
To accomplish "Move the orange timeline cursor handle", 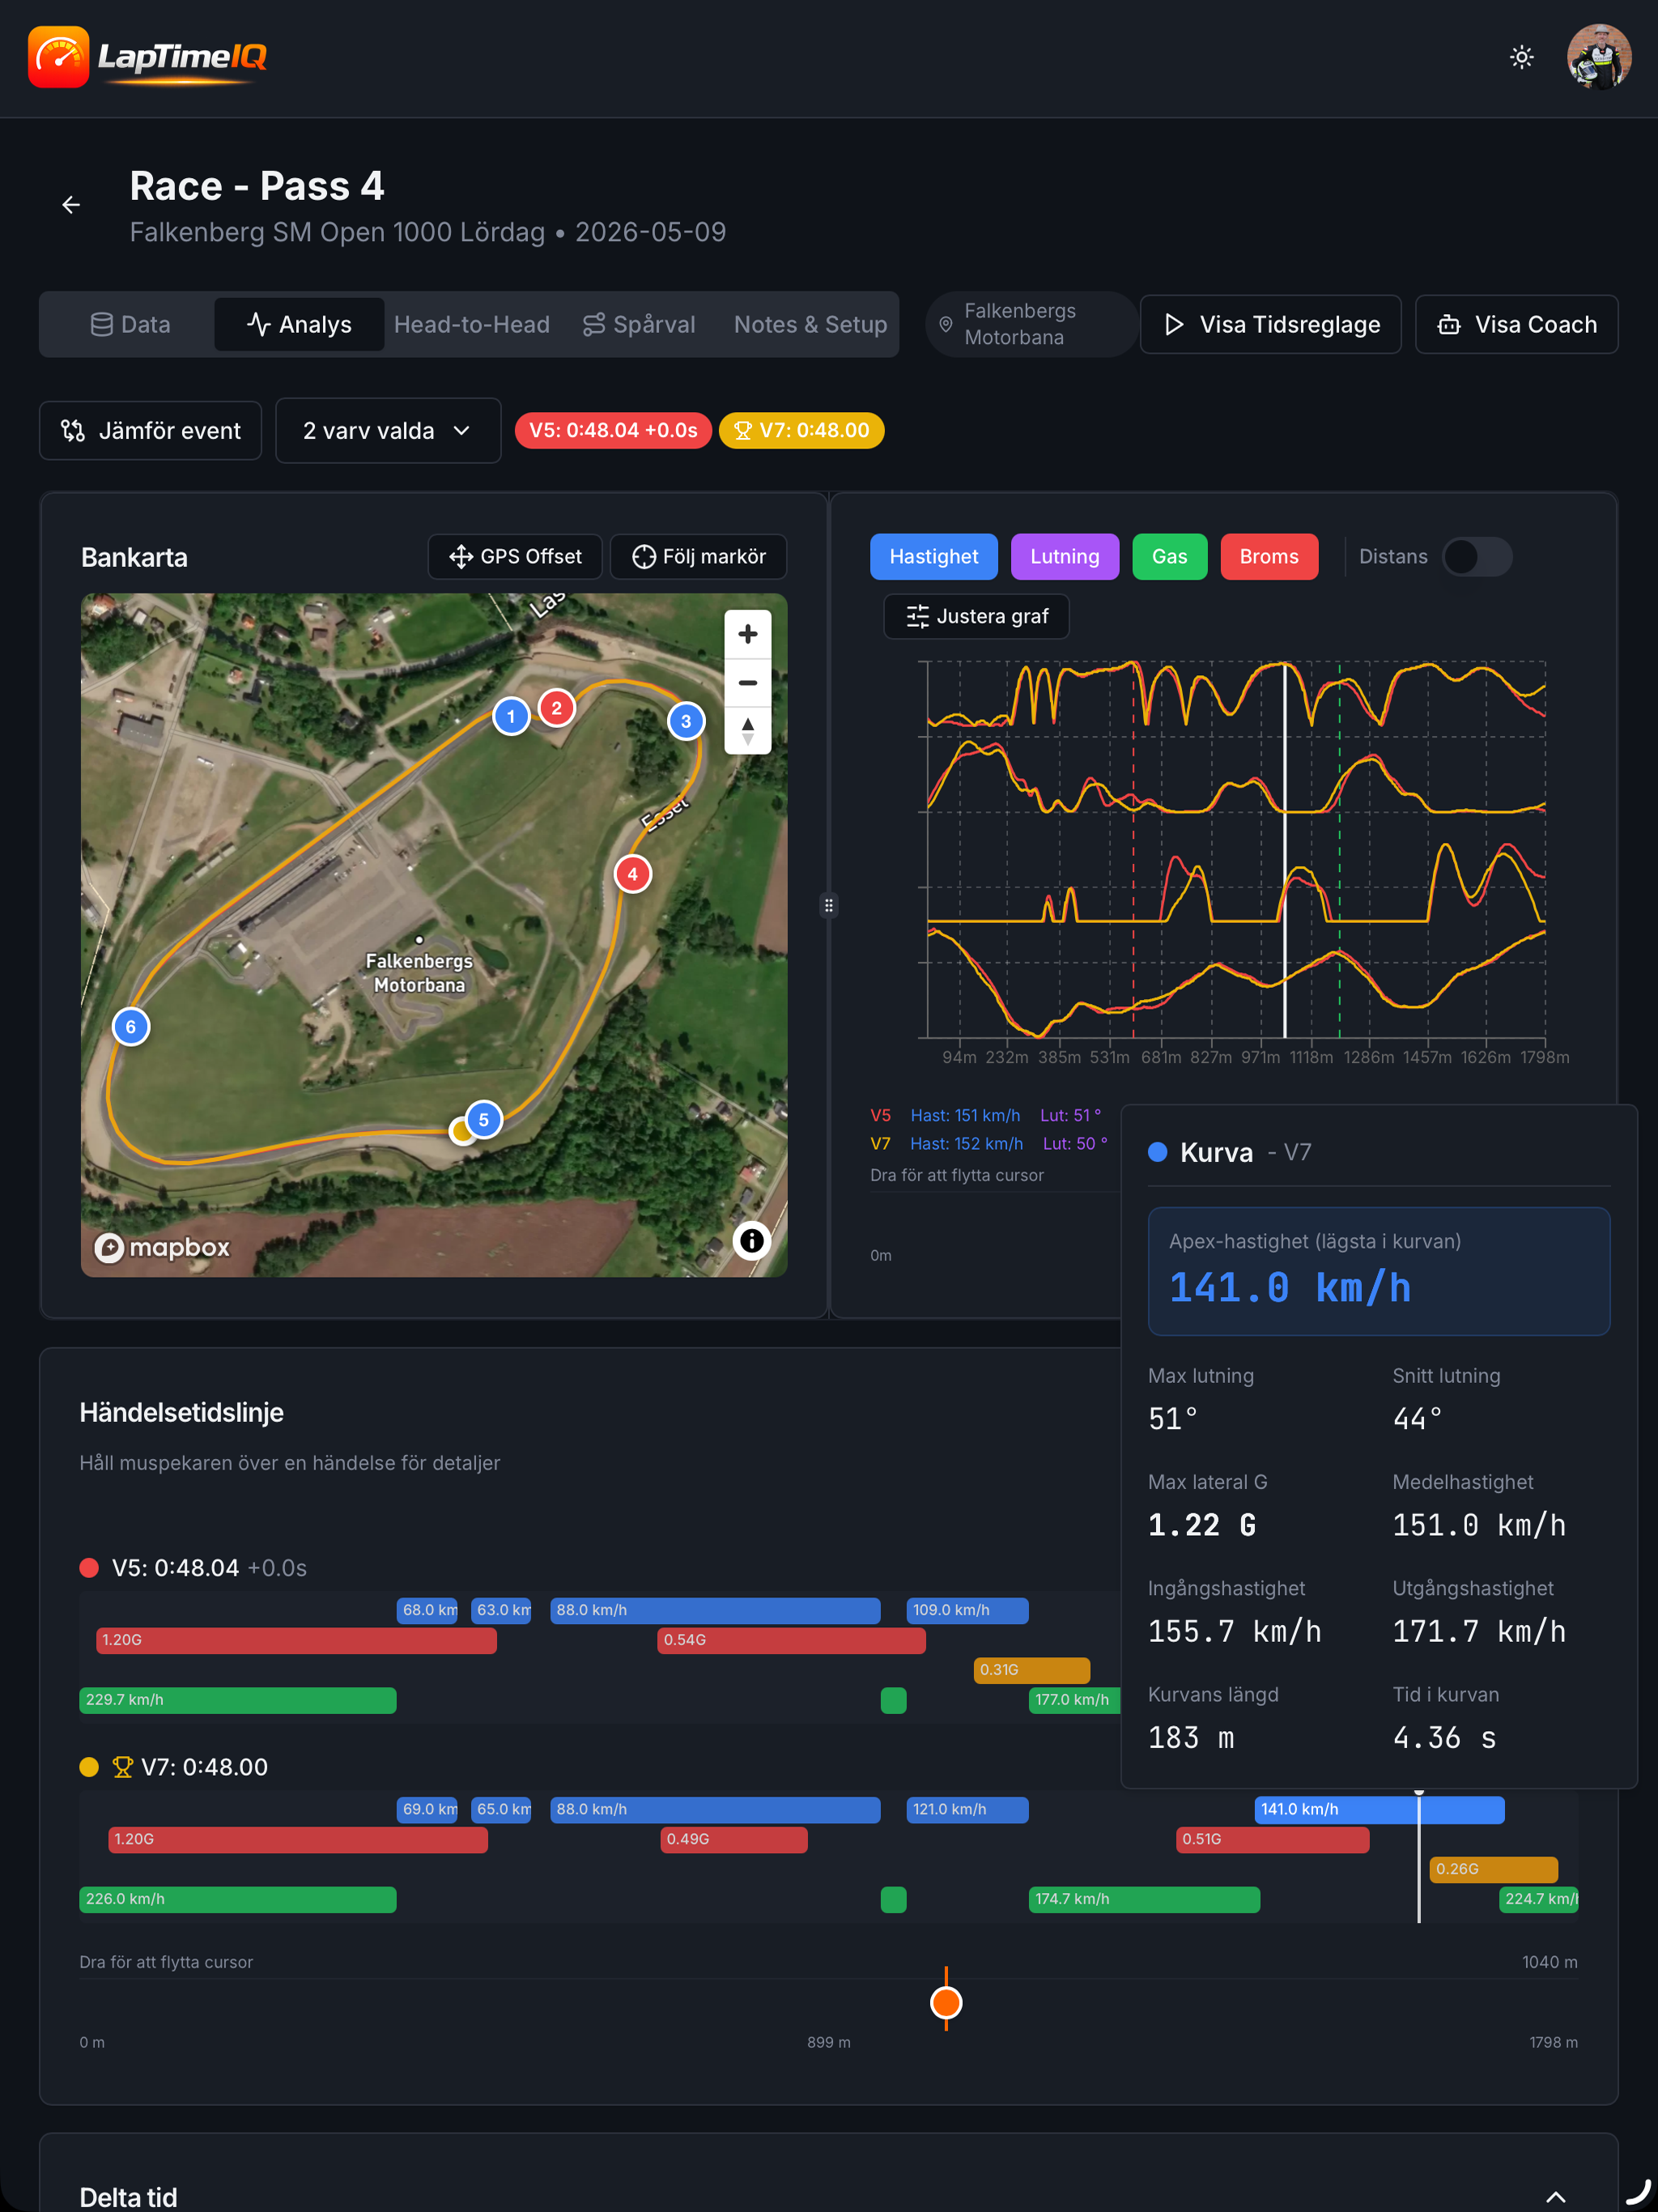I will click(946, 2002).
